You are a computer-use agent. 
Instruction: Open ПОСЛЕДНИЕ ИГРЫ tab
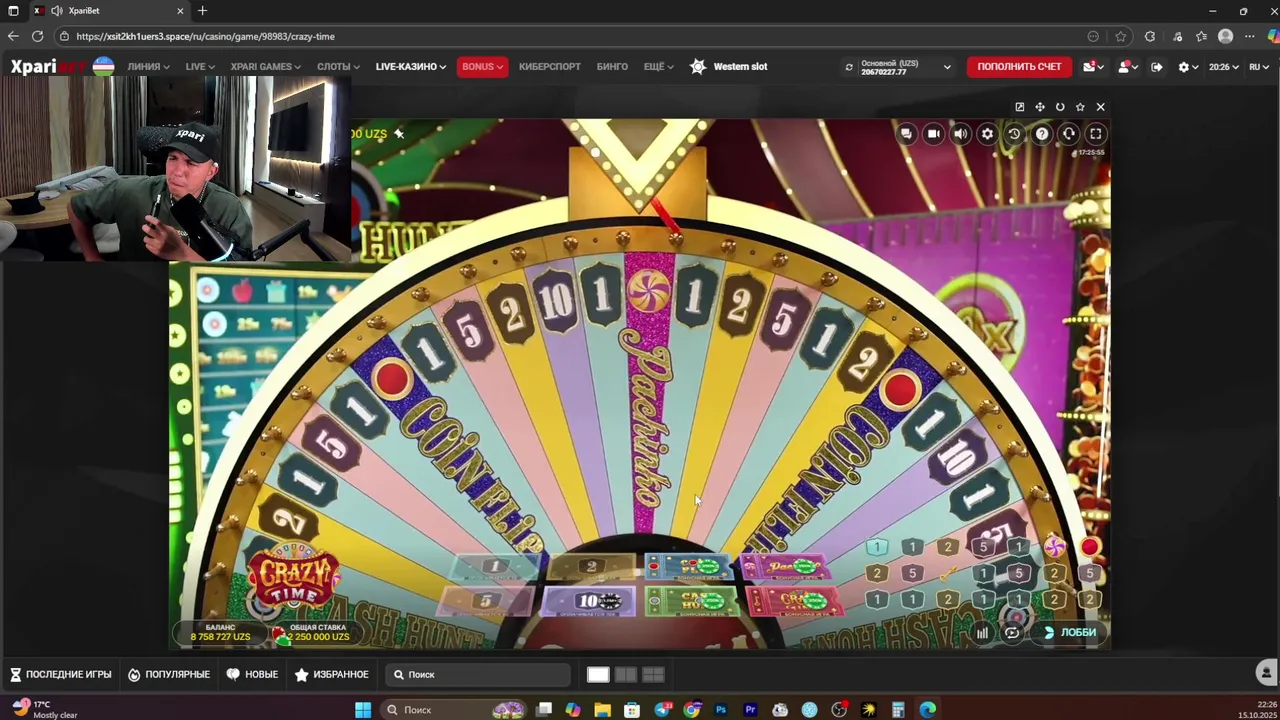pyautogui.click(x=60, y=675)
